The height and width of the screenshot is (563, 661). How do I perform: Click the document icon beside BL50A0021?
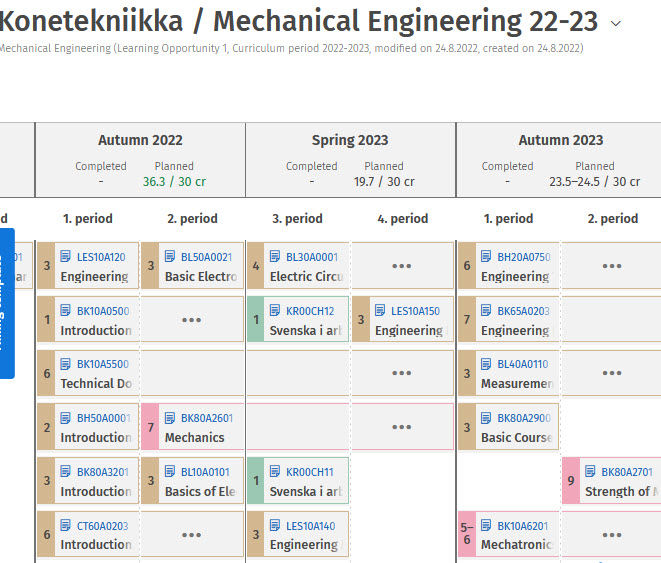tap(171, 257)
